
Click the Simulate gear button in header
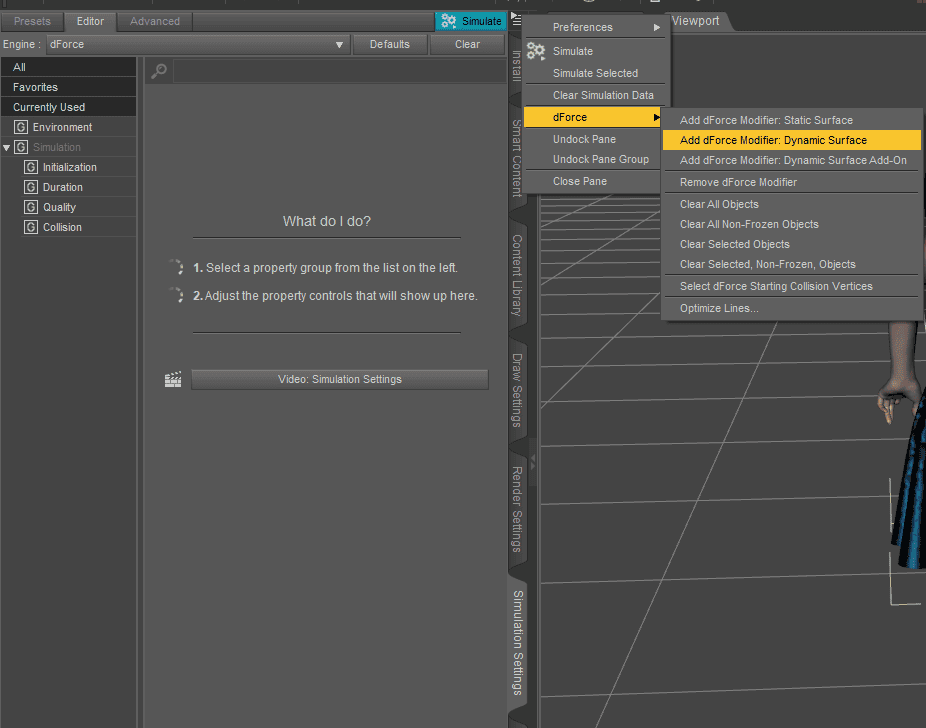click(x=471, y=21)
